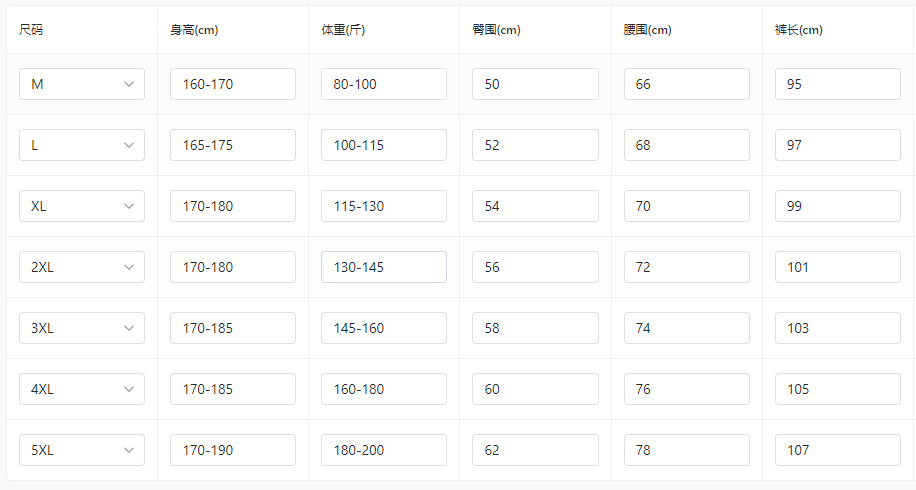Select the weight field showing 130-145
The width and height of the screenshot is (916, 490).
coord(384,267)
